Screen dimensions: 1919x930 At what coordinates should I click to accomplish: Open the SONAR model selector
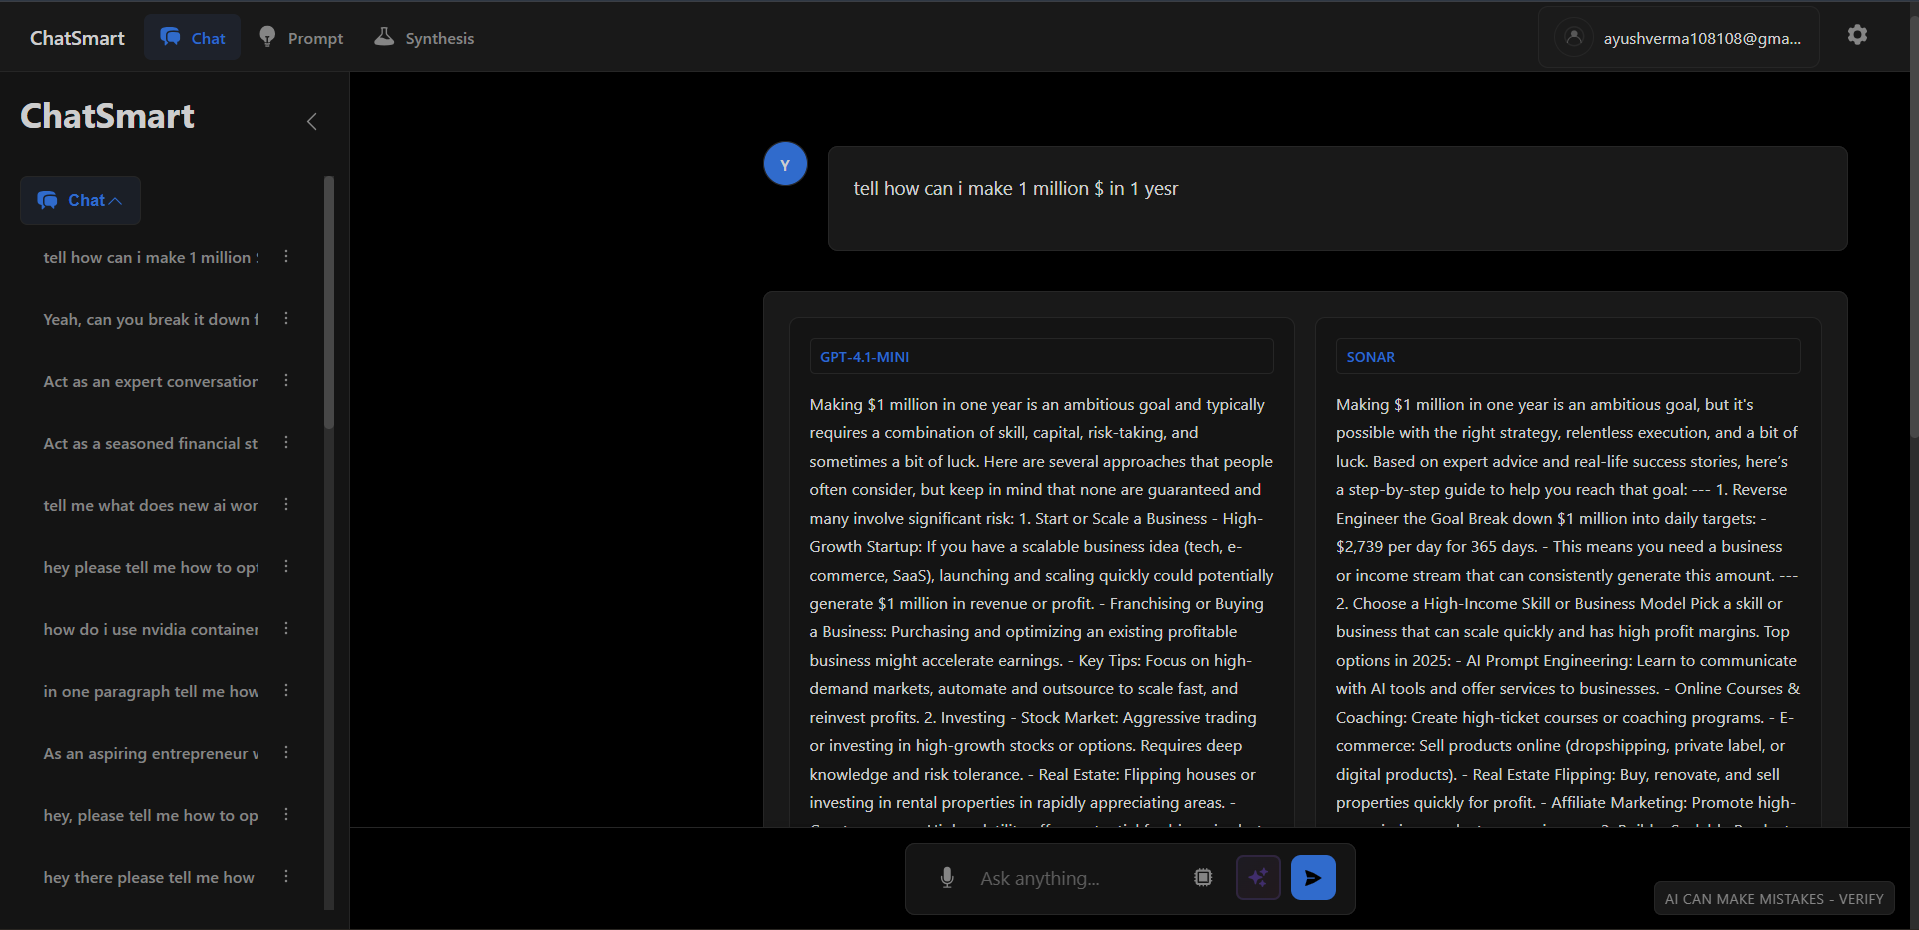(1566, 356)
